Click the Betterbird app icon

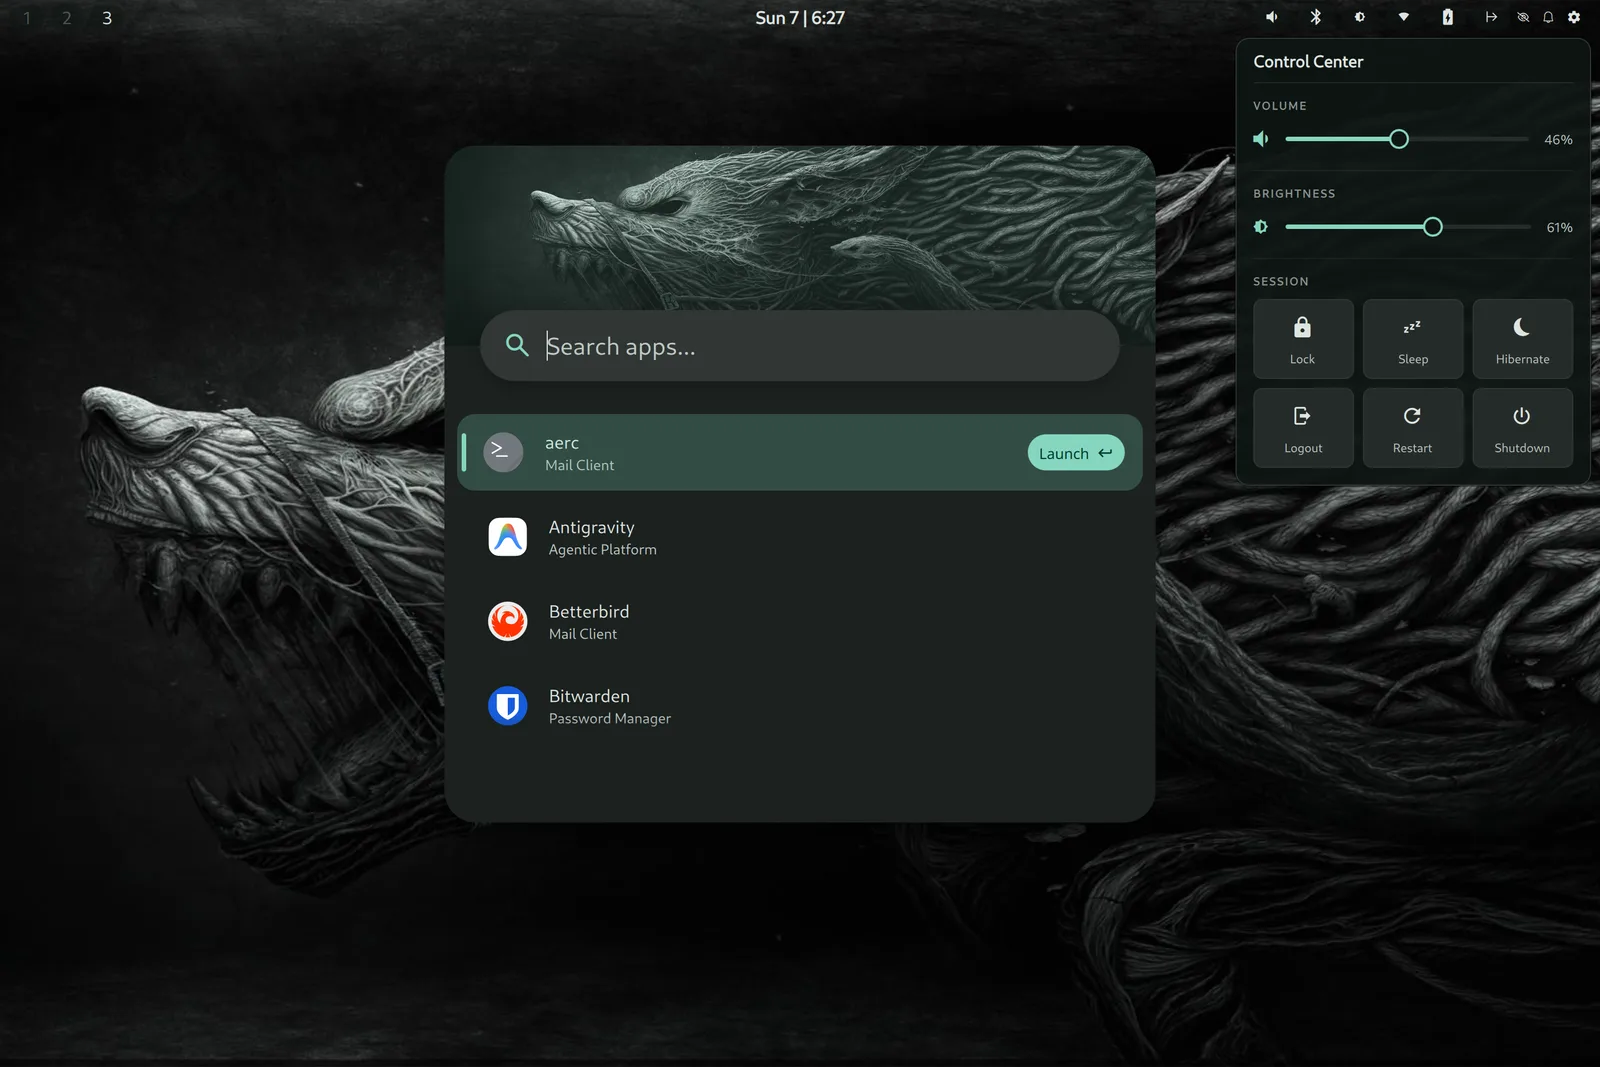click(x=508, y=622)
